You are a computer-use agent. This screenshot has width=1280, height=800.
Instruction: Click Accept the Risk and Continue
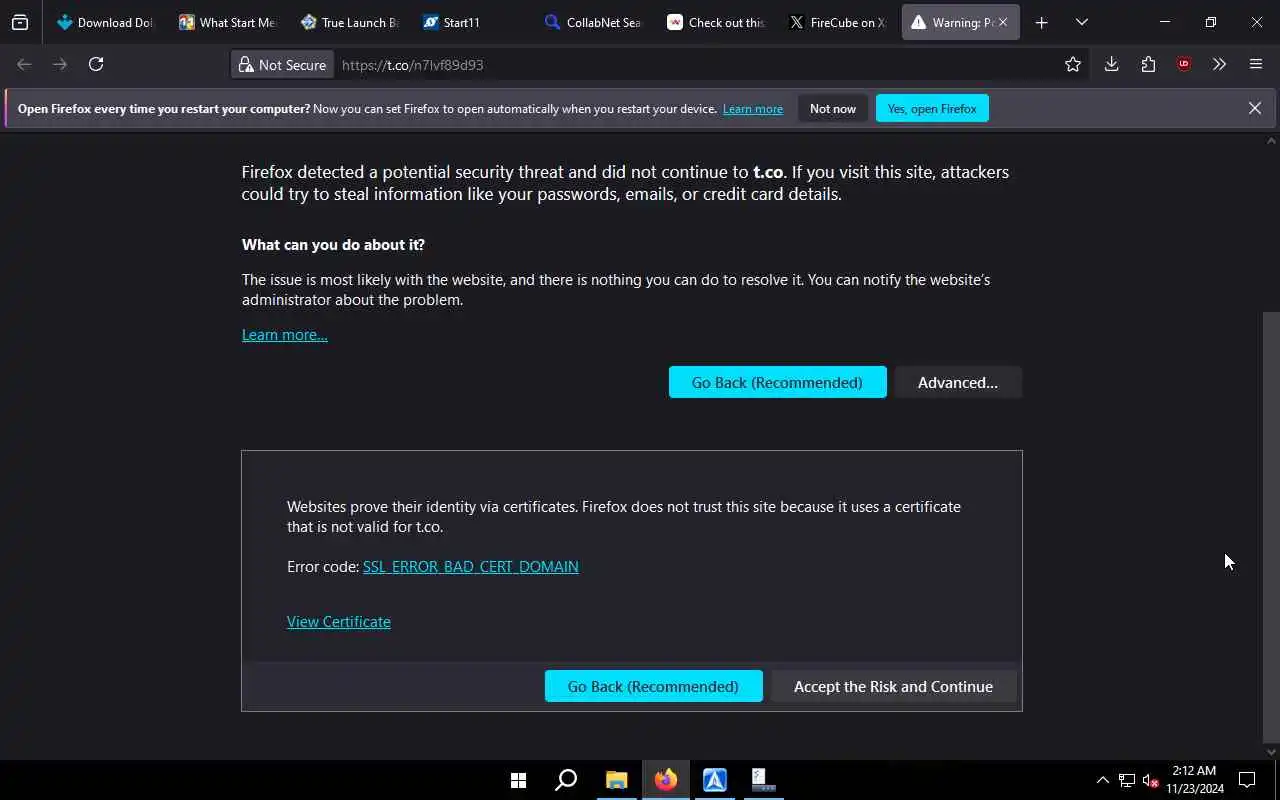pyautogui.click(x=893, y=686)
